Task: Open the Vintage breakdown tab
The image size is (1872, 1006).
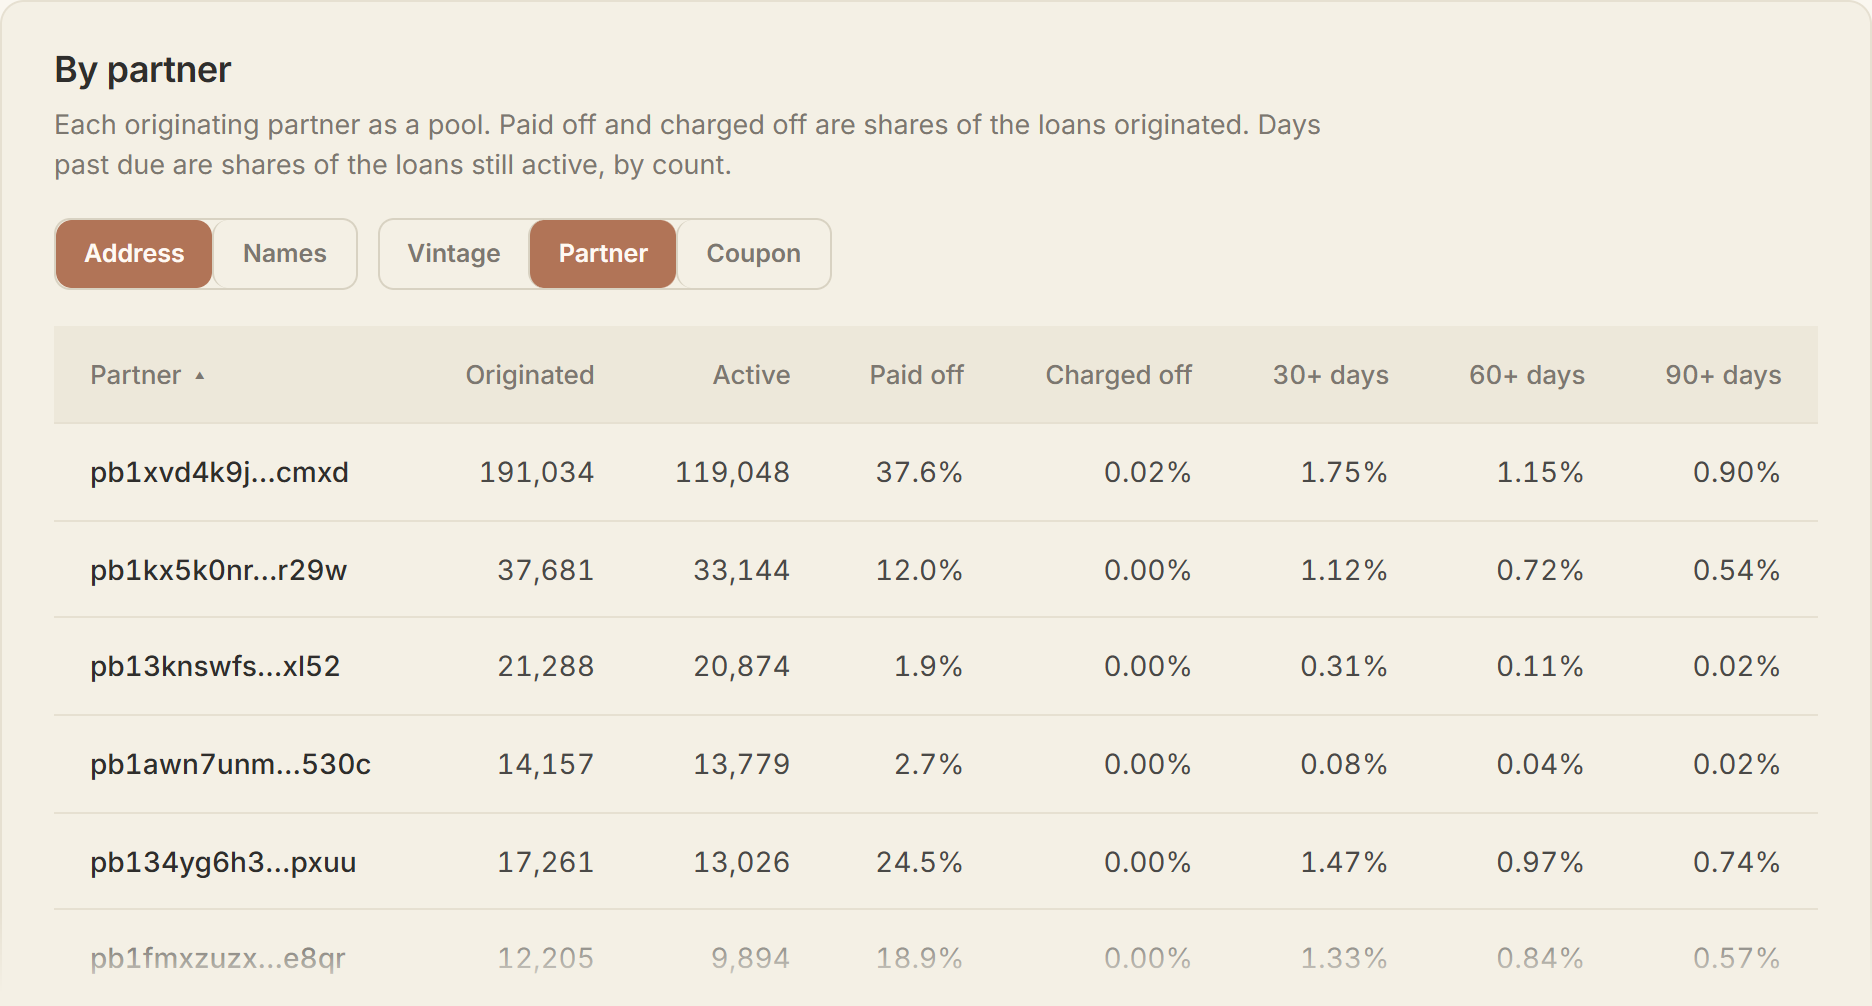Action: coord(454,254)
